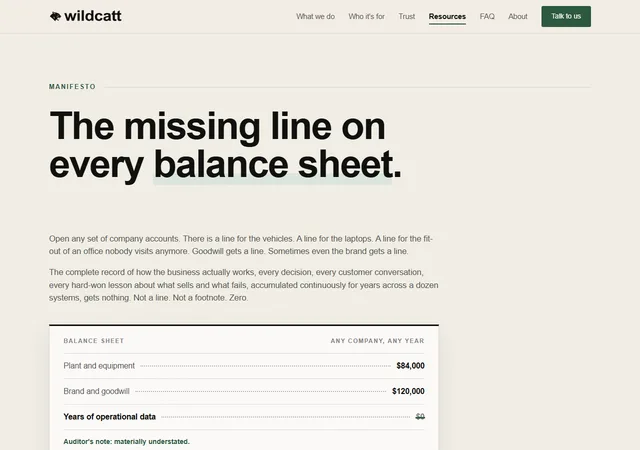The image size is (640, 450).
Task: Open the What we do menu
Action: pos(316,16)
